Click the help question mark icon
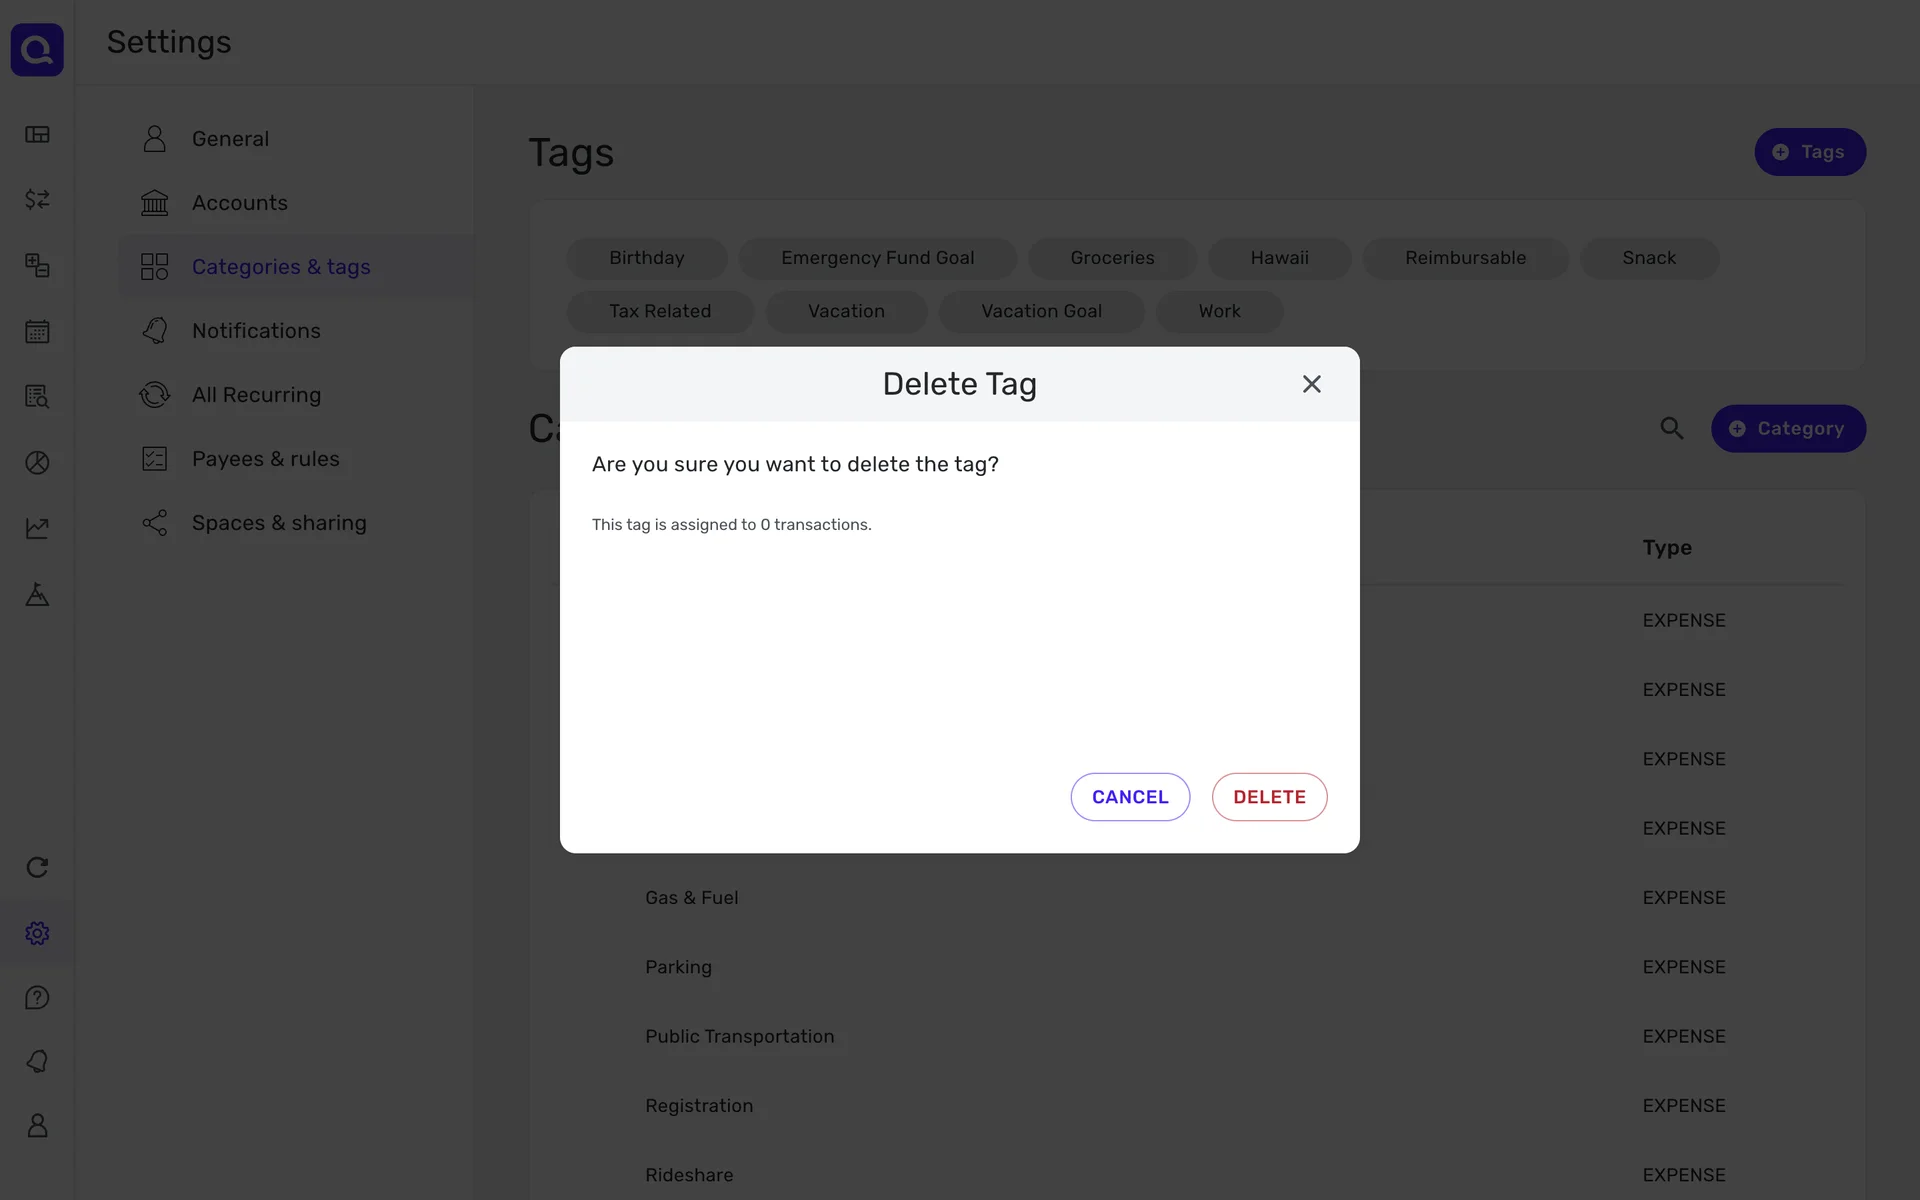This screenshot has height=1200, width=1920. click(37, 998)
